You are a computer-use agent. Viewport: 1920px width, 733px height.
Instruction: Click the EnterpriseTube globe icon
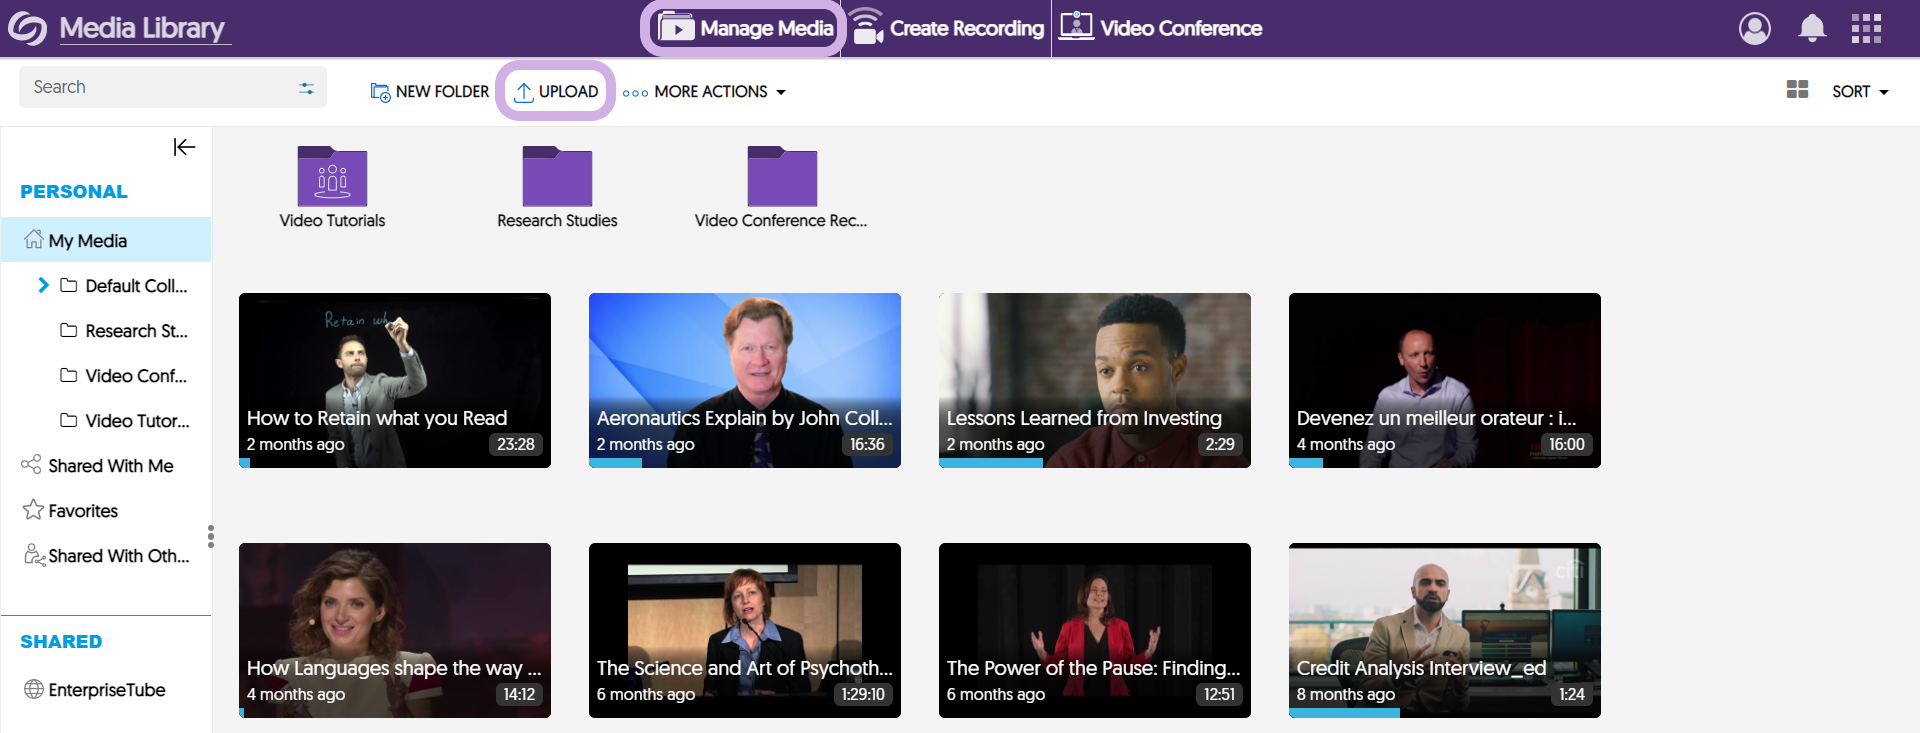click(34, 689)
